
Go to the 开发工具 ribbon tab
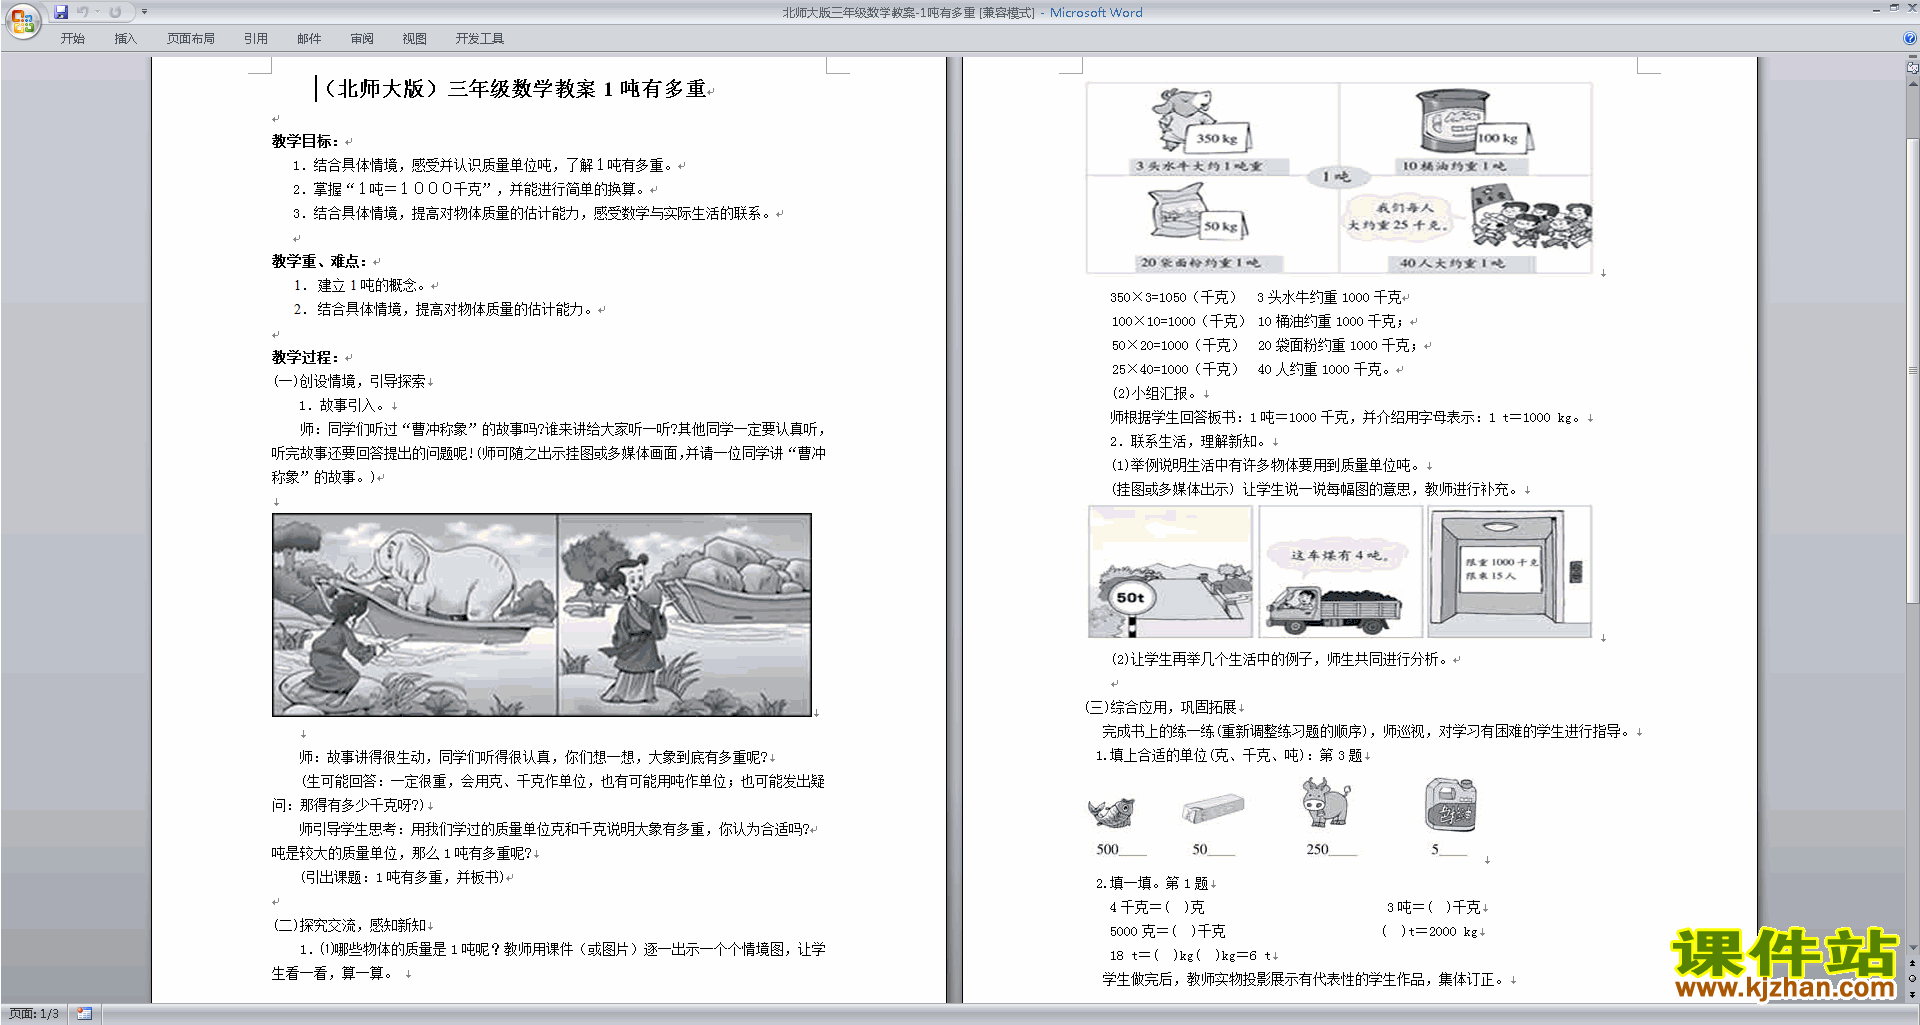pos(480,38)
